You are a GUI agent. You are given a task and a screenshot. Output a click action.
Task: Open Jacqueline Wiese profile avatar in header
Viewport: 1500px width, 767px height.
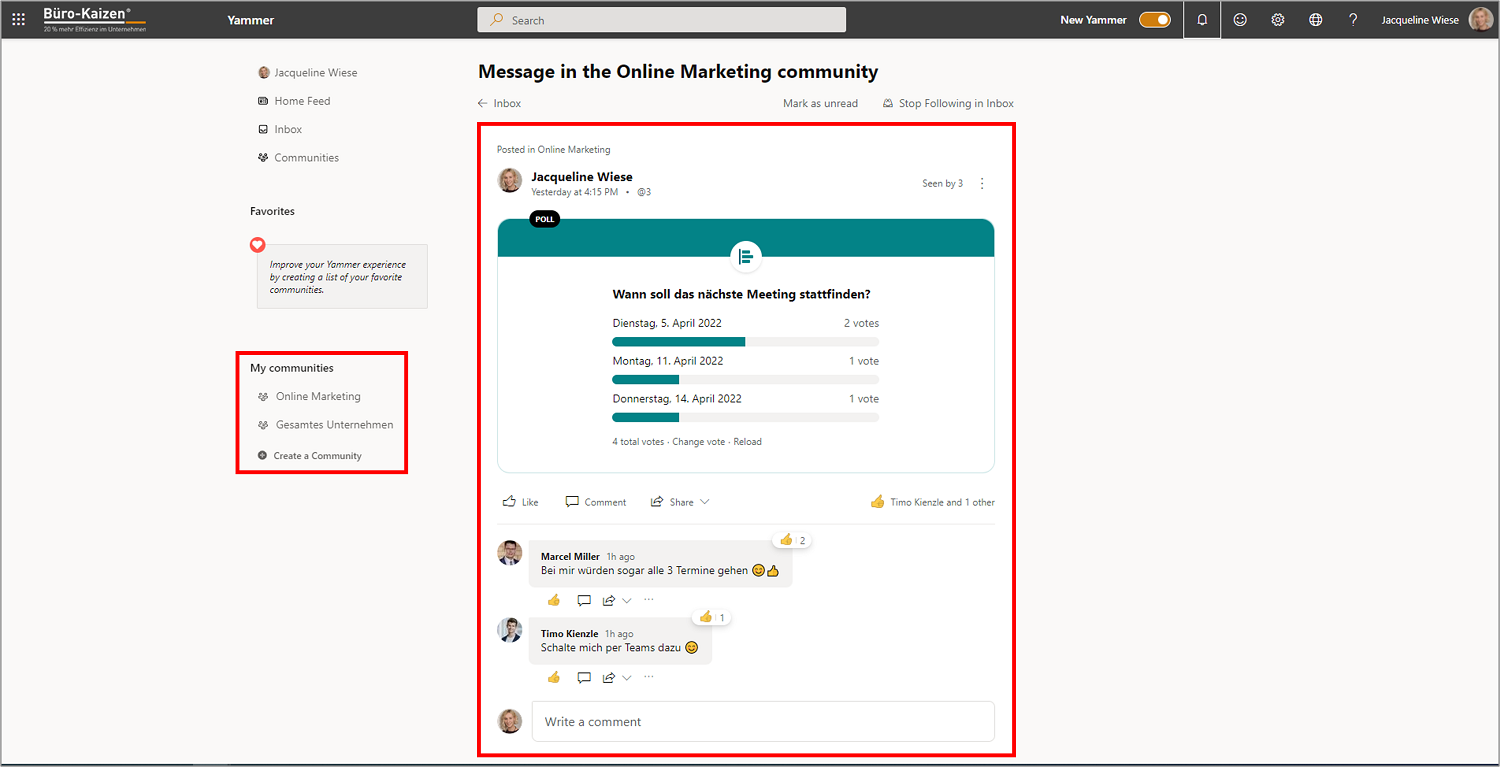(x=1480, y=19)
